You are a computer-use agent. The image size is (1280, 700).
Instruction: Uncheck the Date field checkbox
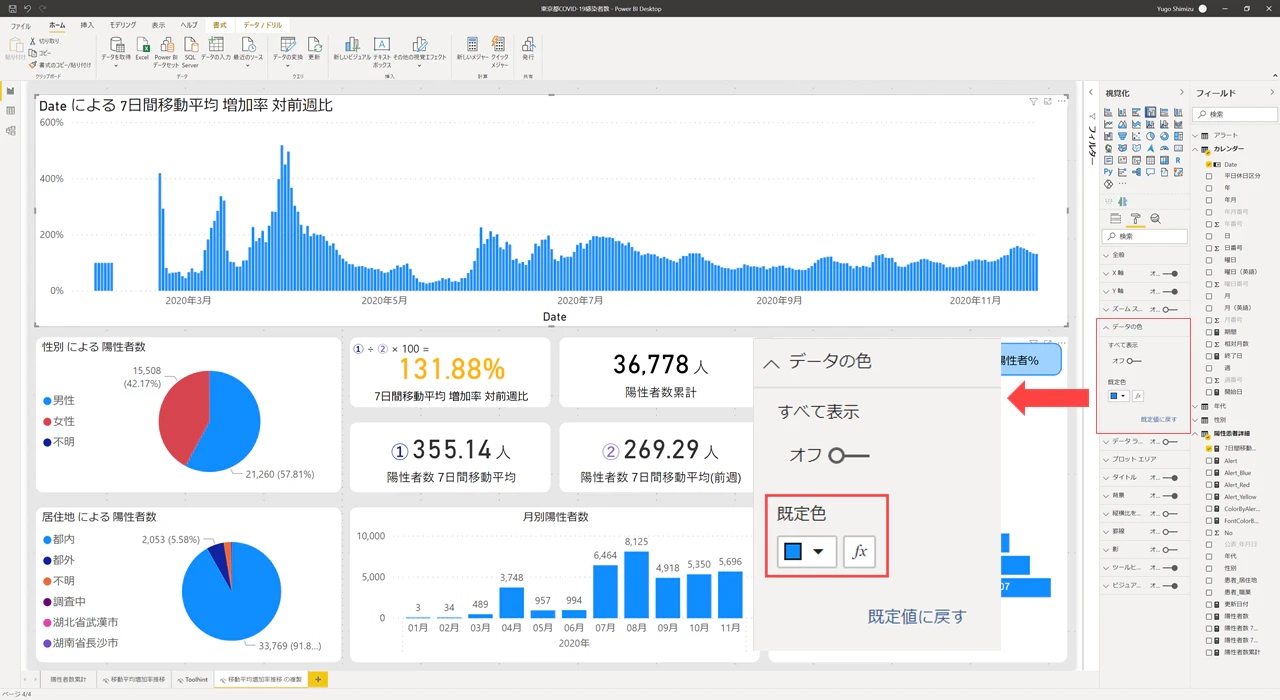[1209, 164]
